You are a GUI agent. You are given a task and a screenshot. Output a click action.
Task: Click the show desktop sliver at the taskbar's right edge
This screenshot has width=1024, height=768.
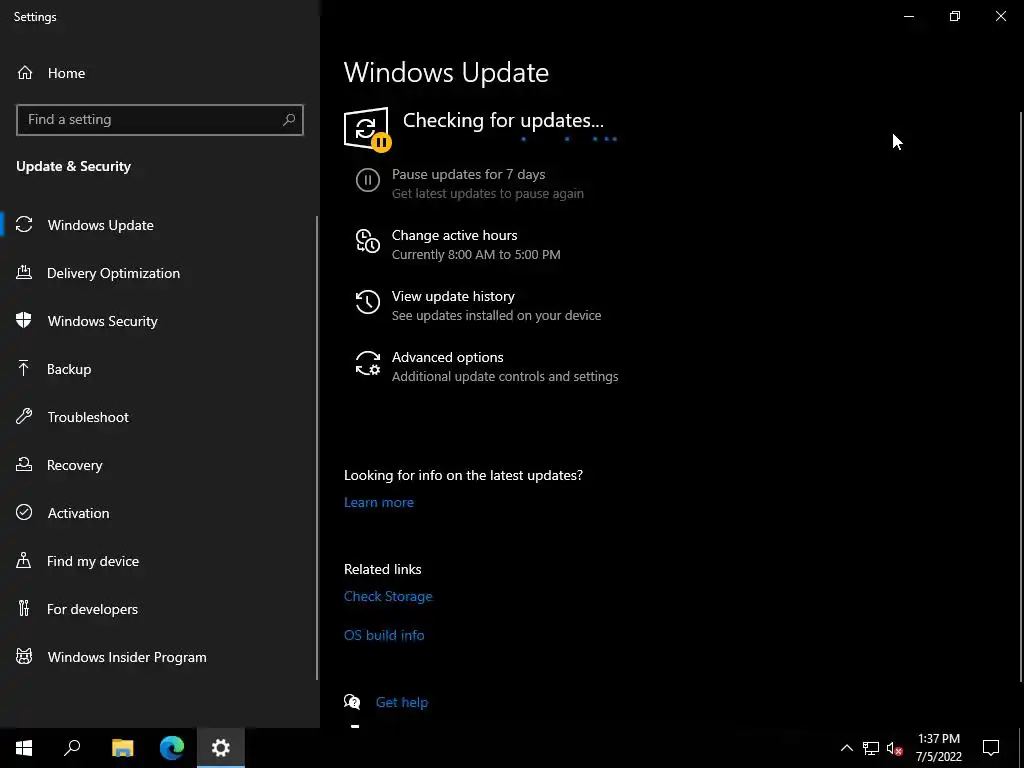1021,748
